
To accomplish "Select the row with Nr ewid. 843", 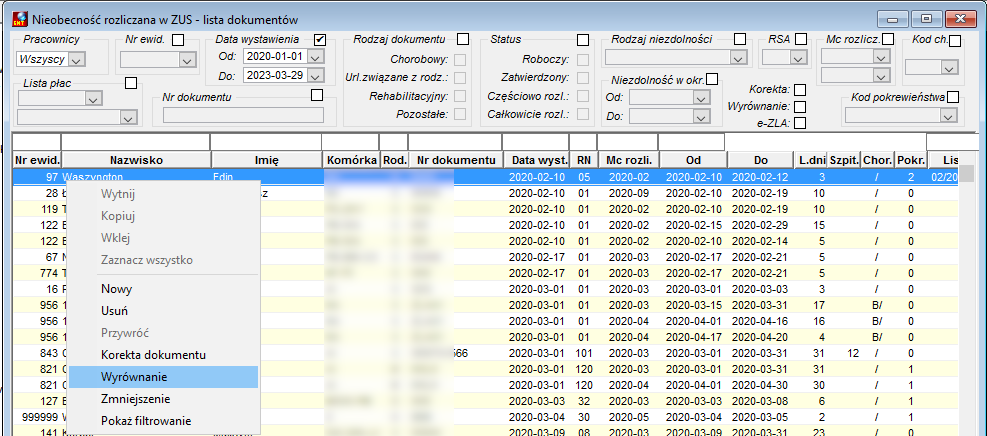I will pos(485,354).
